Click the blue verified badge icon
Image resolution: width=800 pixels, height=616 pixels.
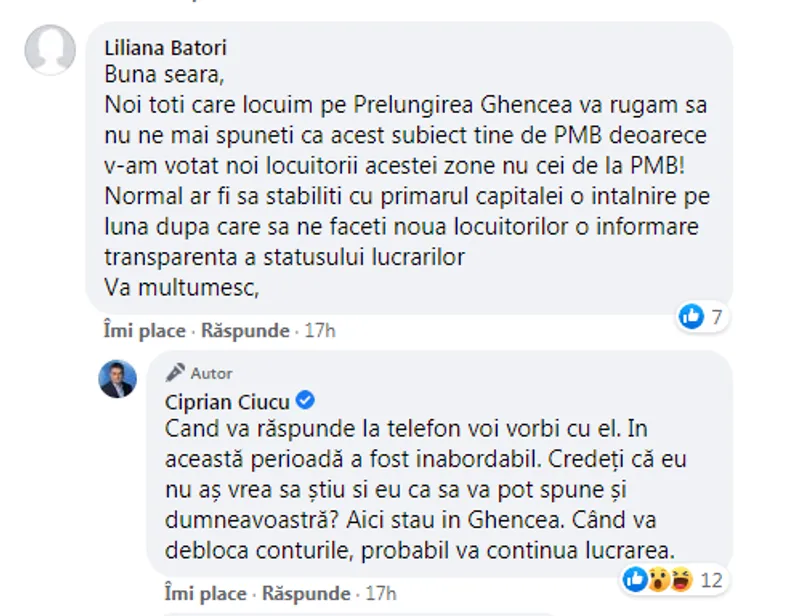[x=307, y=401]
